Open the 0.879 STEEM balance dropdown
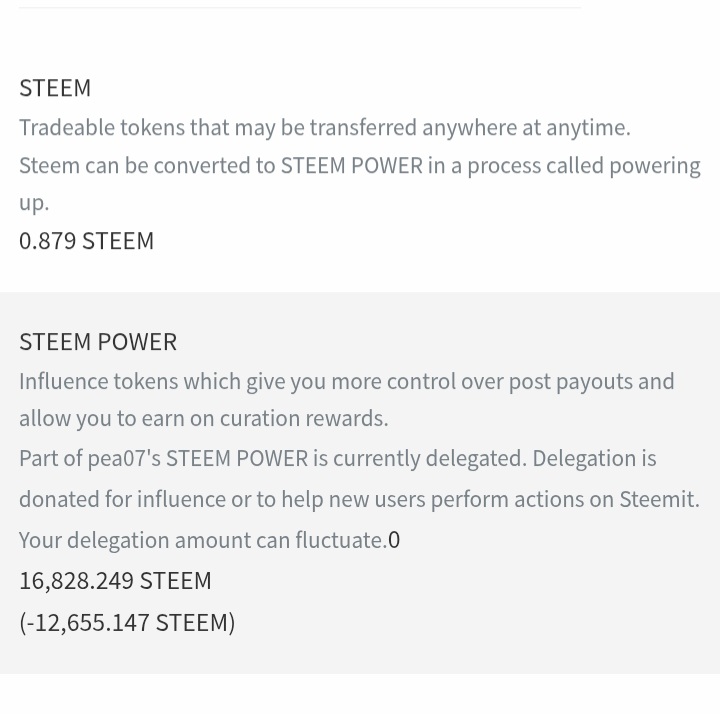Viewport: 720px width, 714px height. 86,241
